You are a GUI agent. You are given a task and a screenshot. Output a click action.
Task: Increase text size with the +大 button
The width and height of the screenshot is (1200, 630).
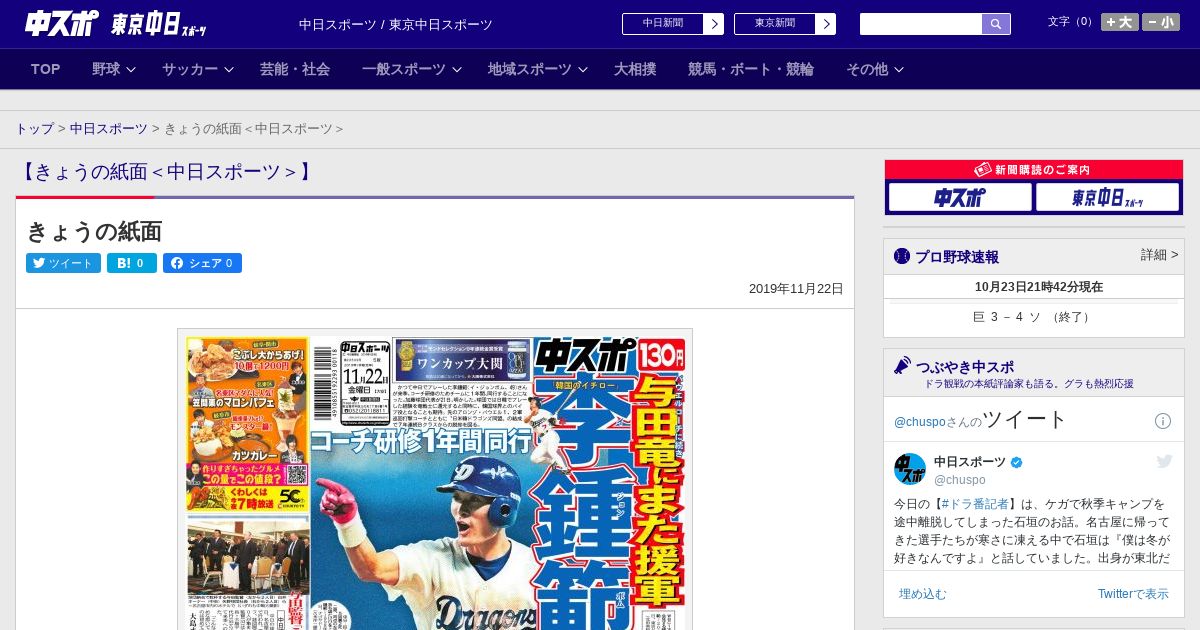(x=1120, y=22)
